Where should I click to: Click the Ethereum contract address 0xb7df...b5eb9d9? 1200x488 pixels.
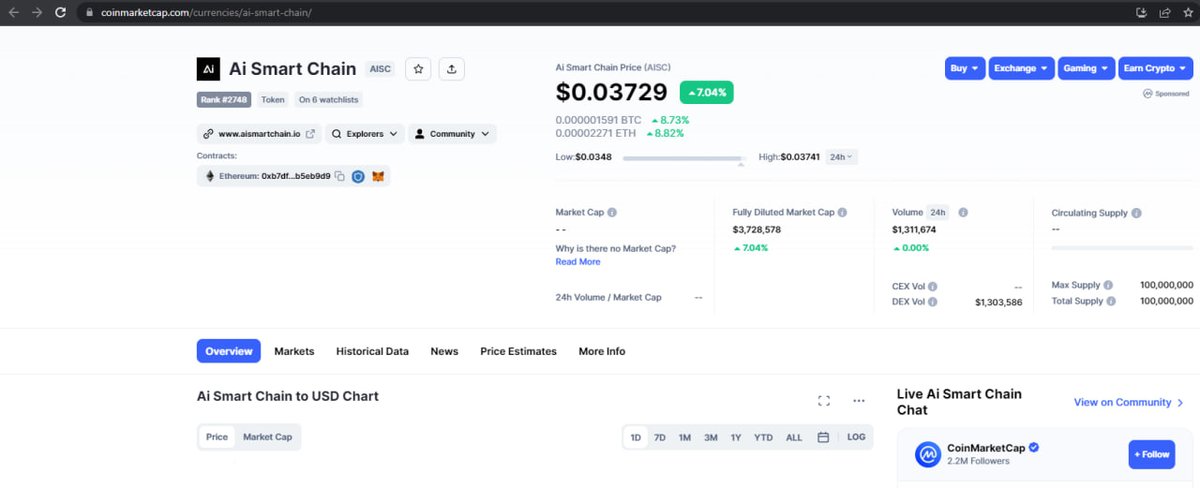295,176
